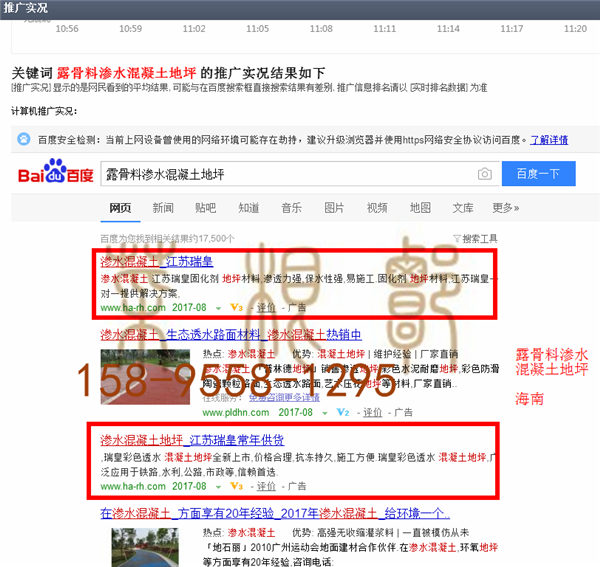Click the red pavement thumbnail image
The height and width of the screenshot is (567, 600).
tap(145, 377)
